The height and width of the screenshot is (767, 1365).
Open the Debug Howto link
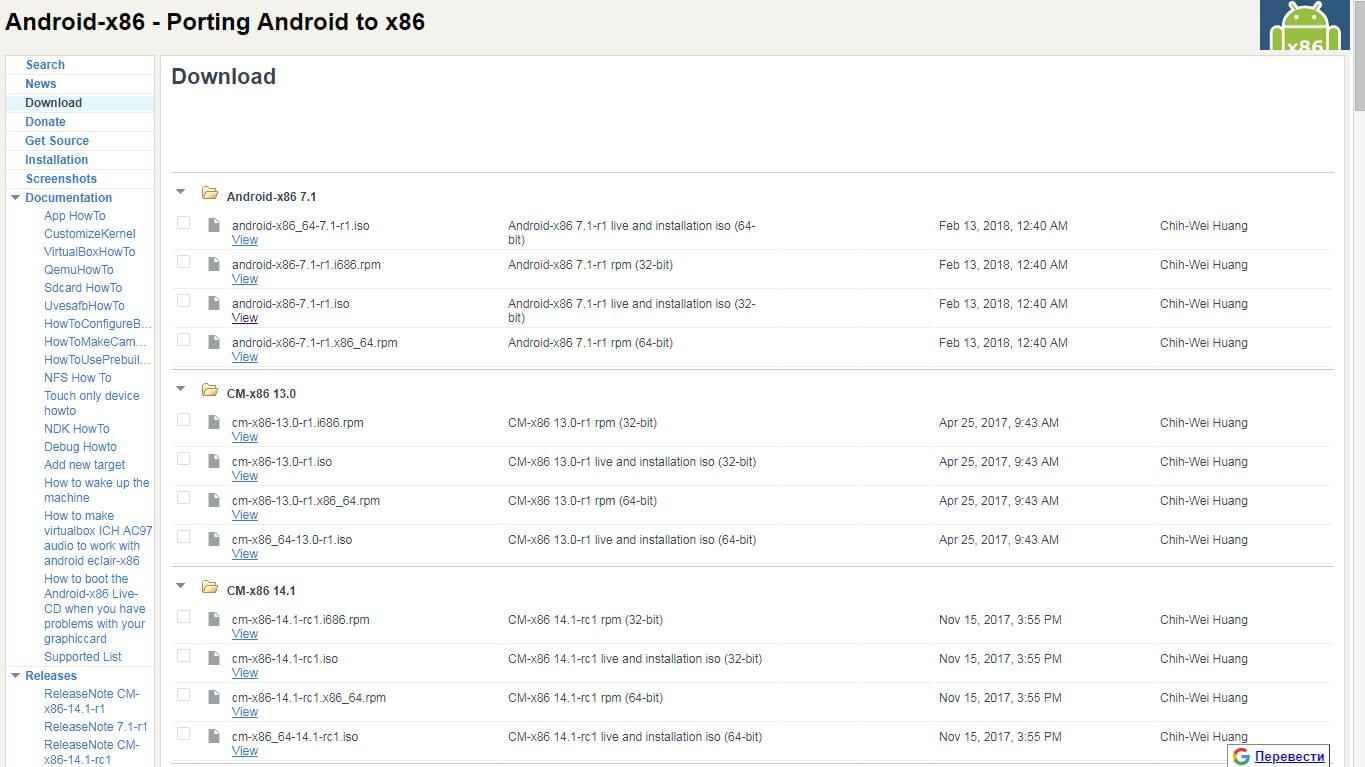pos(80,447)
